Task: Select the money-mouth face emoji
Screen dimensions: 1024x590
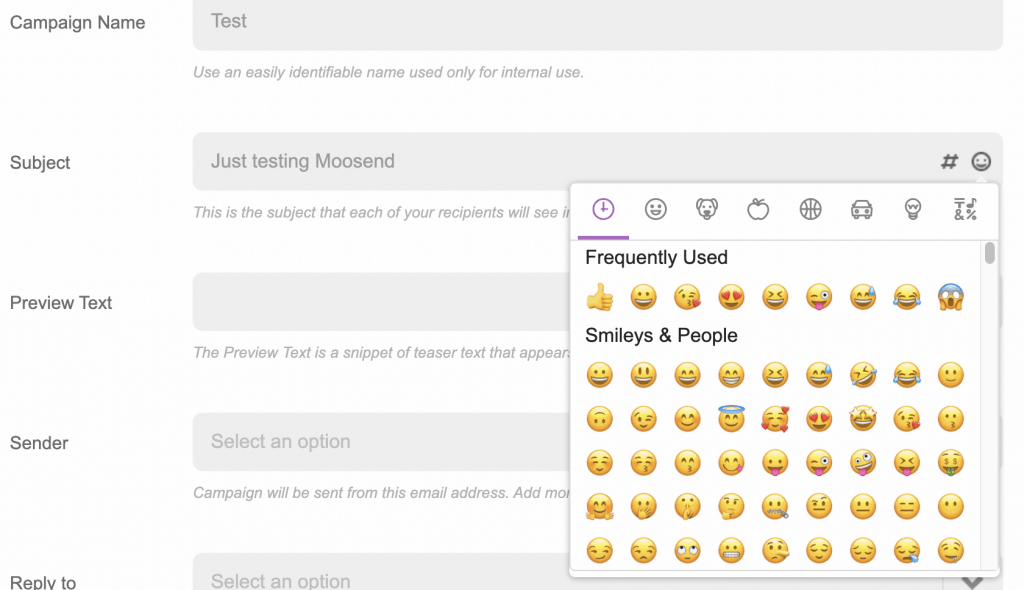Action: click(951, 463)
